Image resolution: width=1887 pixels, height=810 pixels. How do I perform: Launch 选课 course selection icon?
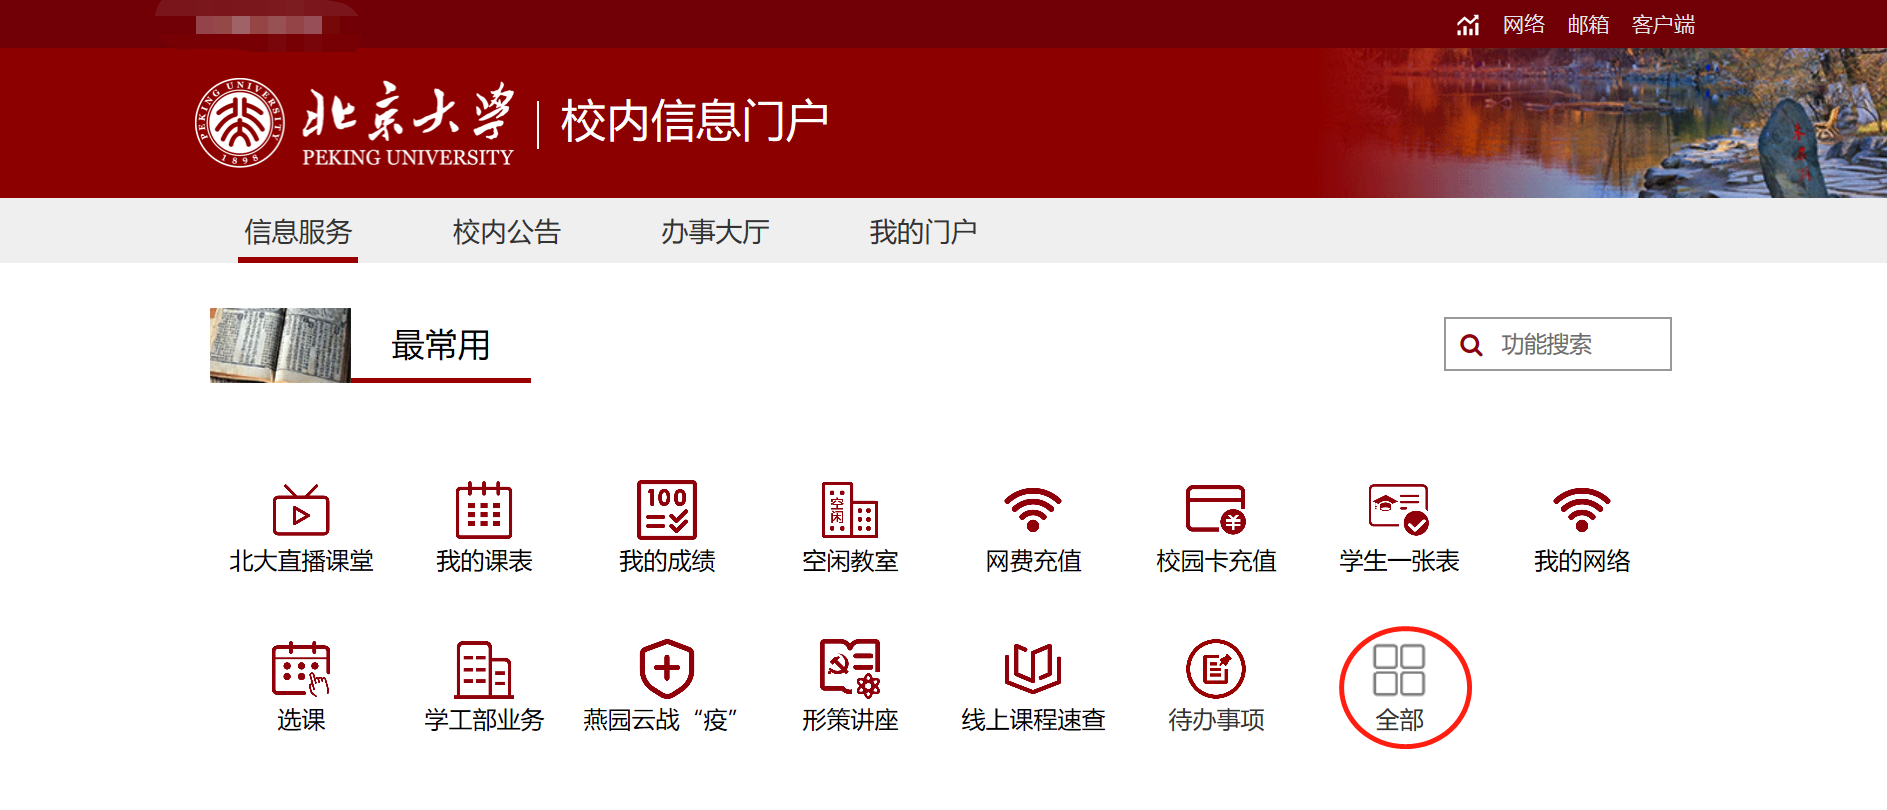coord(301,670)
